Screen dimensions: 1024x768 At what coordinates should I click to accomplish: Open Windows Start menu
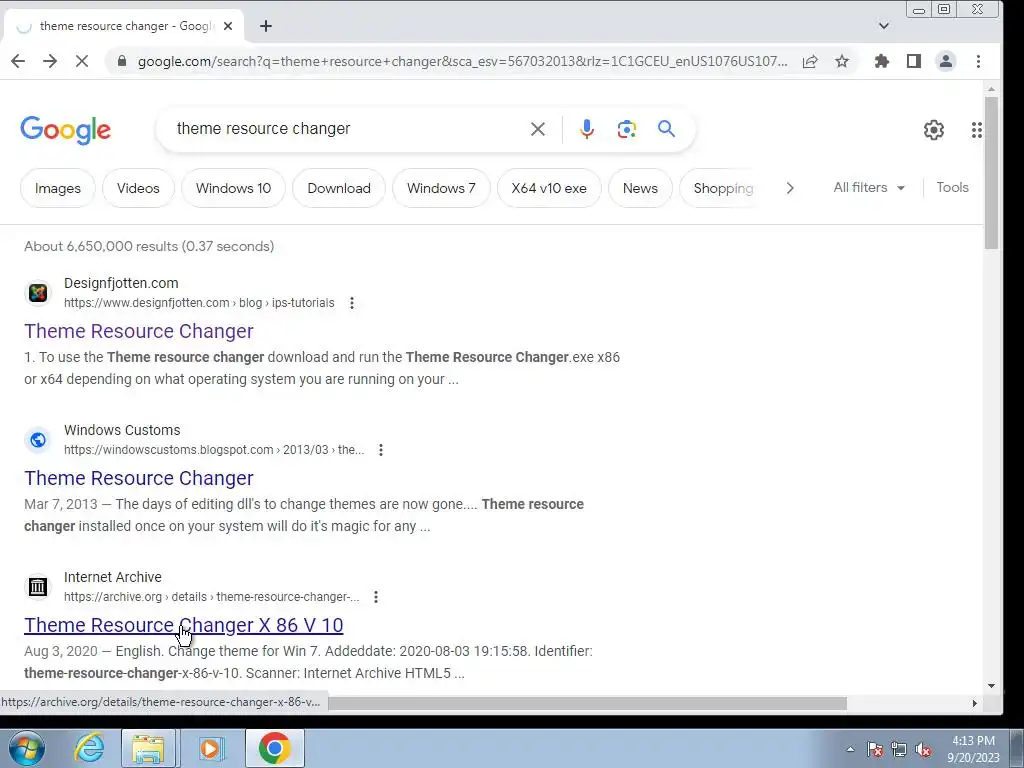click(x=26, y=748)
